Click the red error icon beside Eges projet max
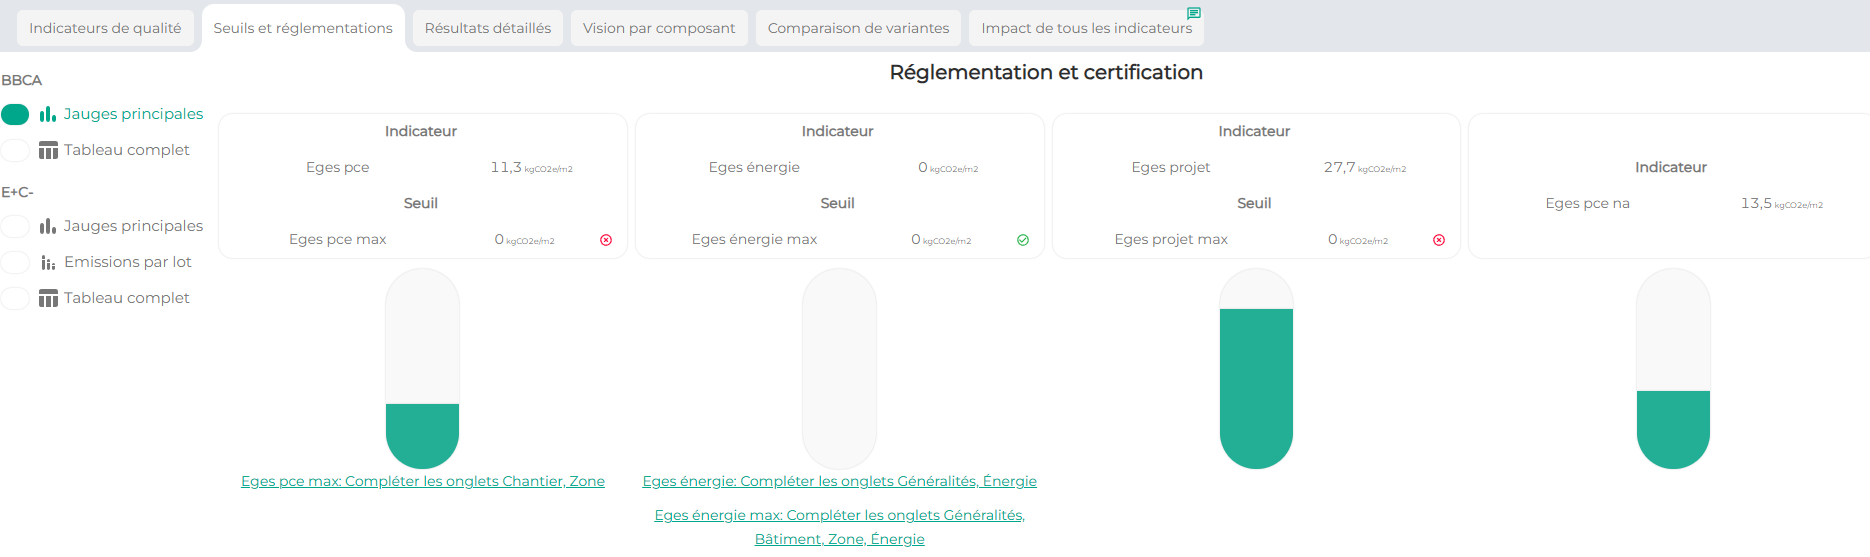Image resolution: width=1870 pixels, height=557 pixels. 1439,240
